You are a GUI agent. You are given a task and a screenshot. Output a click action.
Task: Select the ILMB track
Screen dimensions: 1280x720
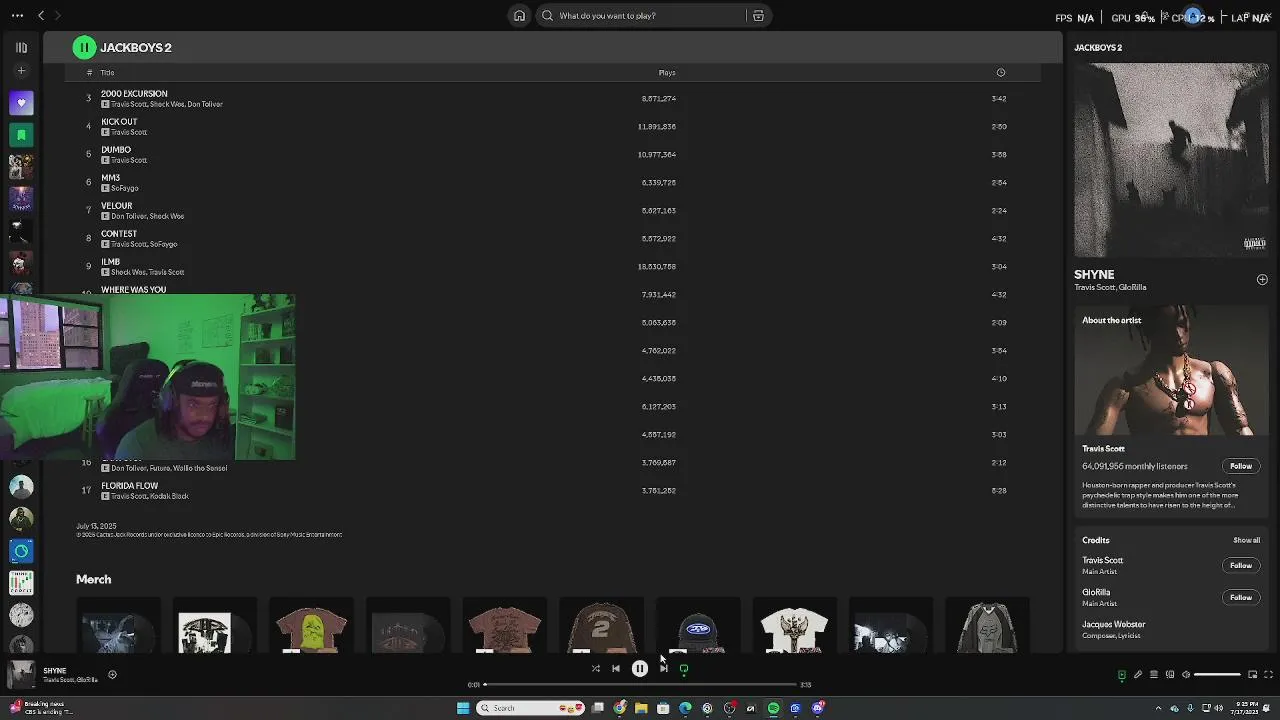coord(555,267)
